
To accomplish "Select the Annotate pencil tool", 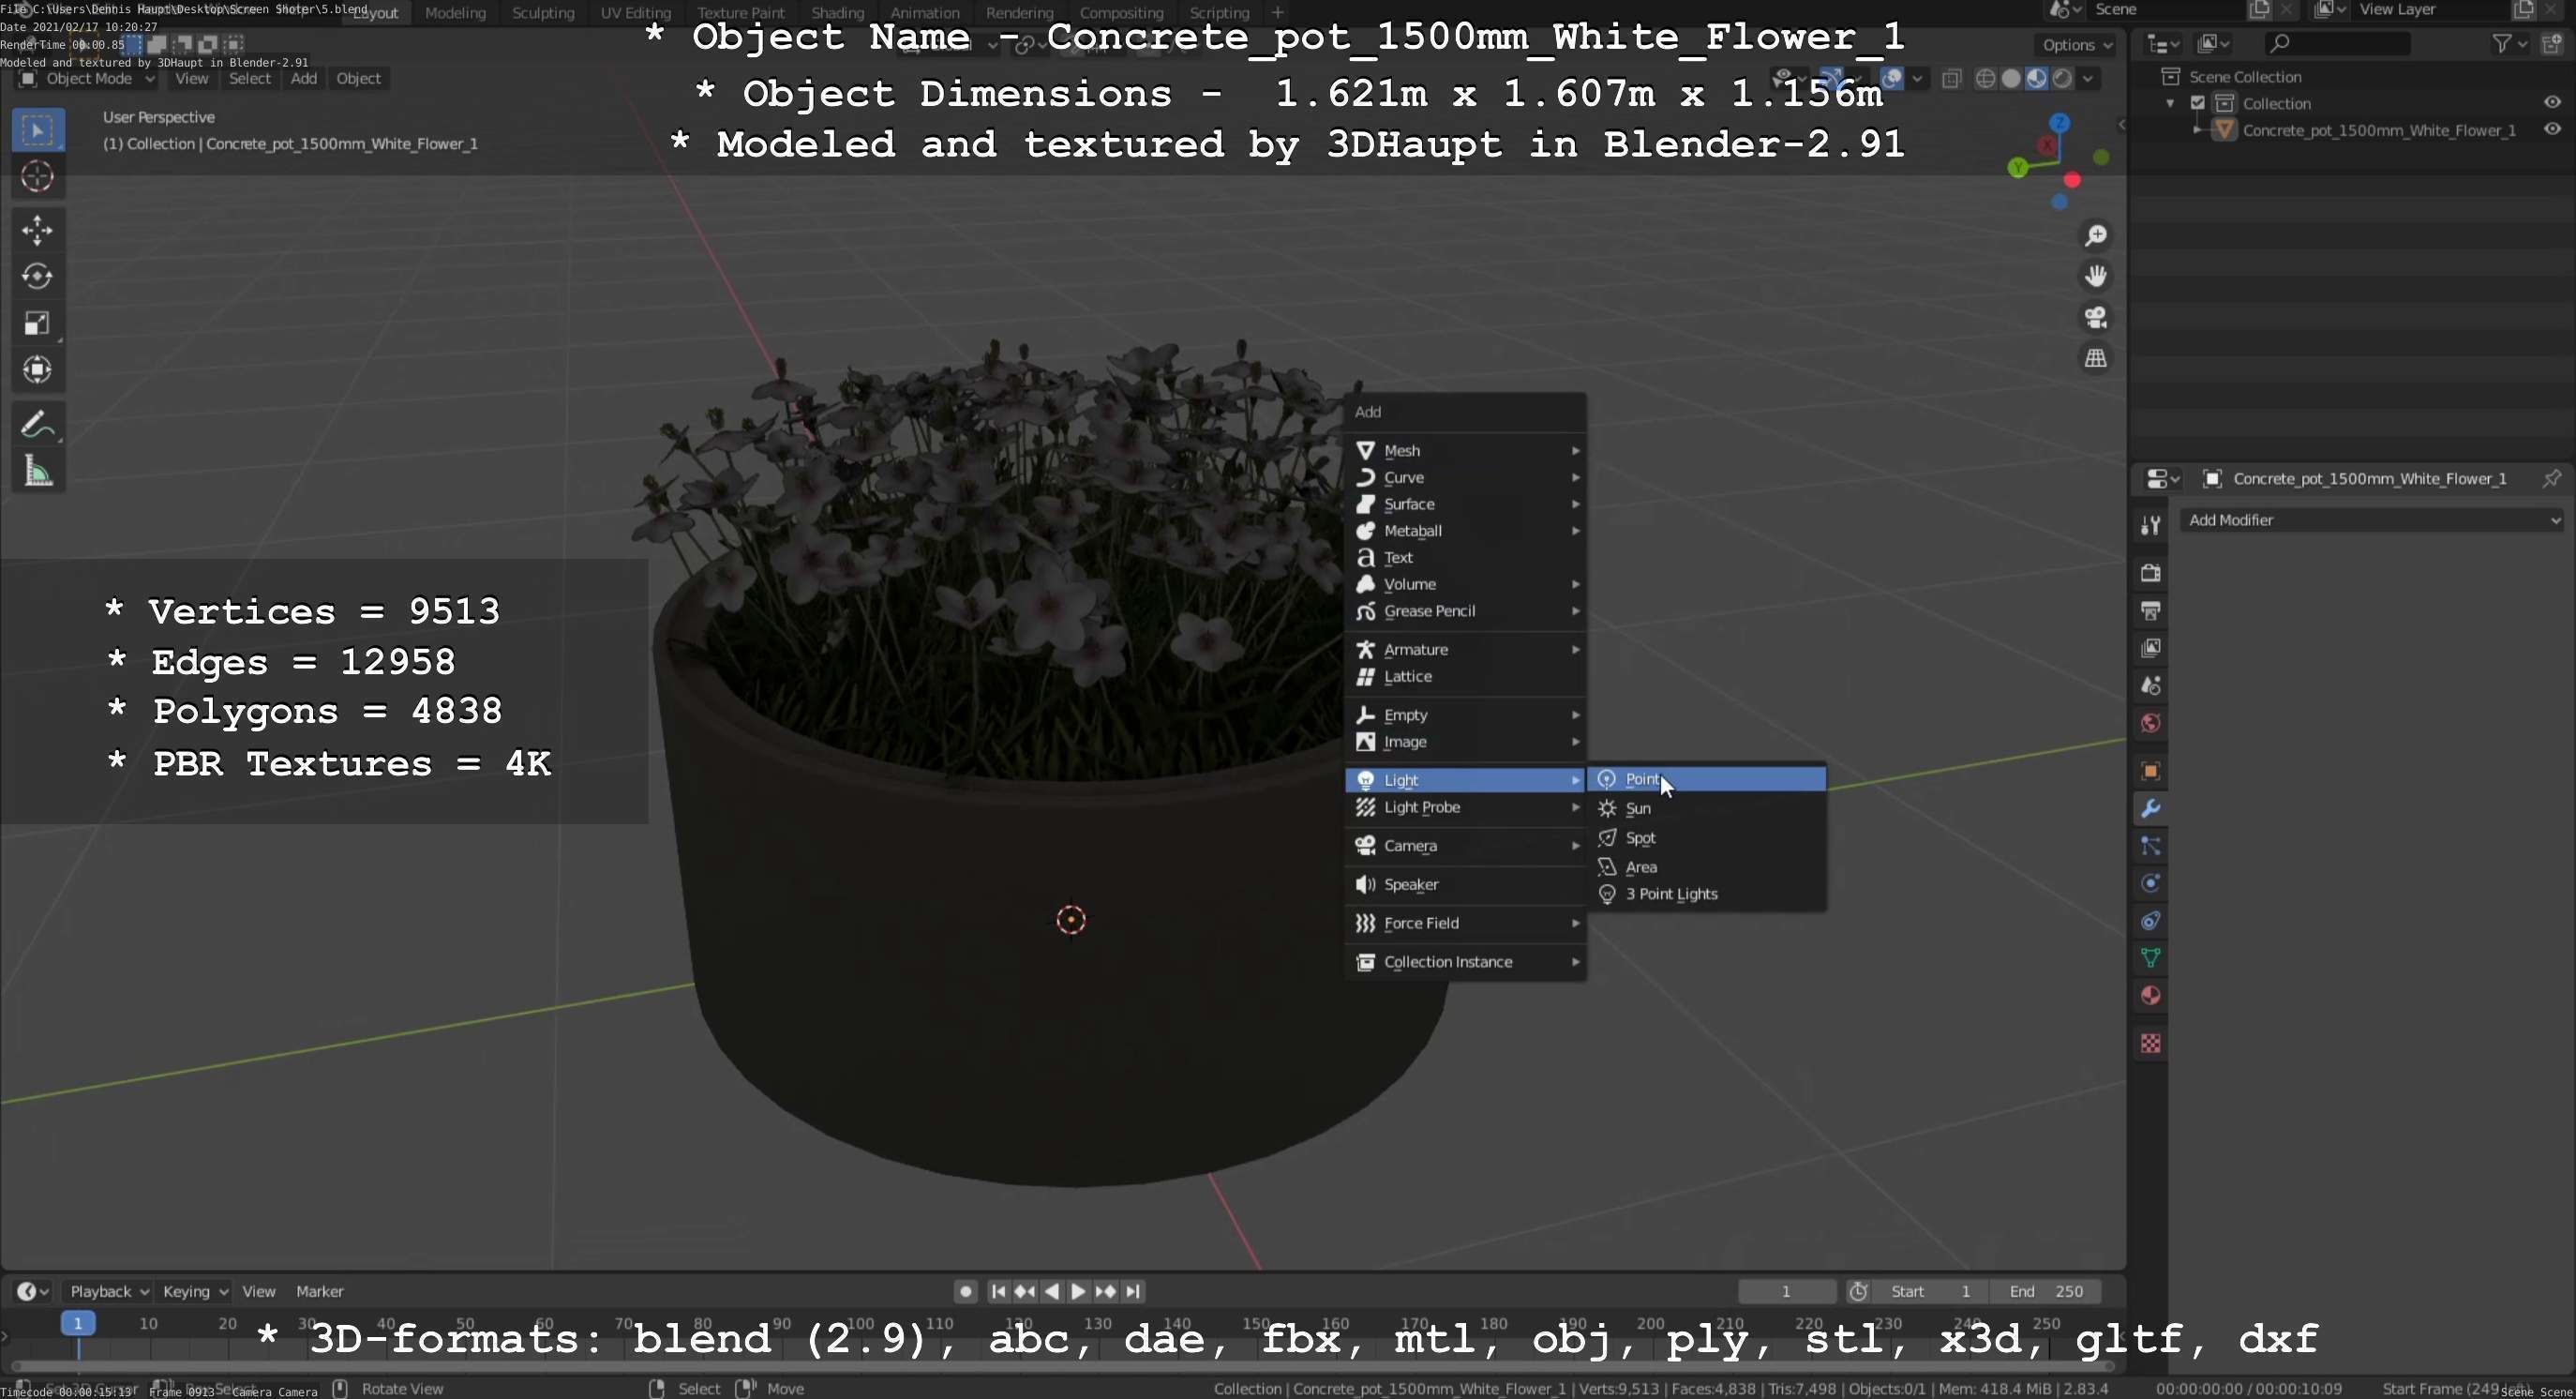I will [37, 425].
